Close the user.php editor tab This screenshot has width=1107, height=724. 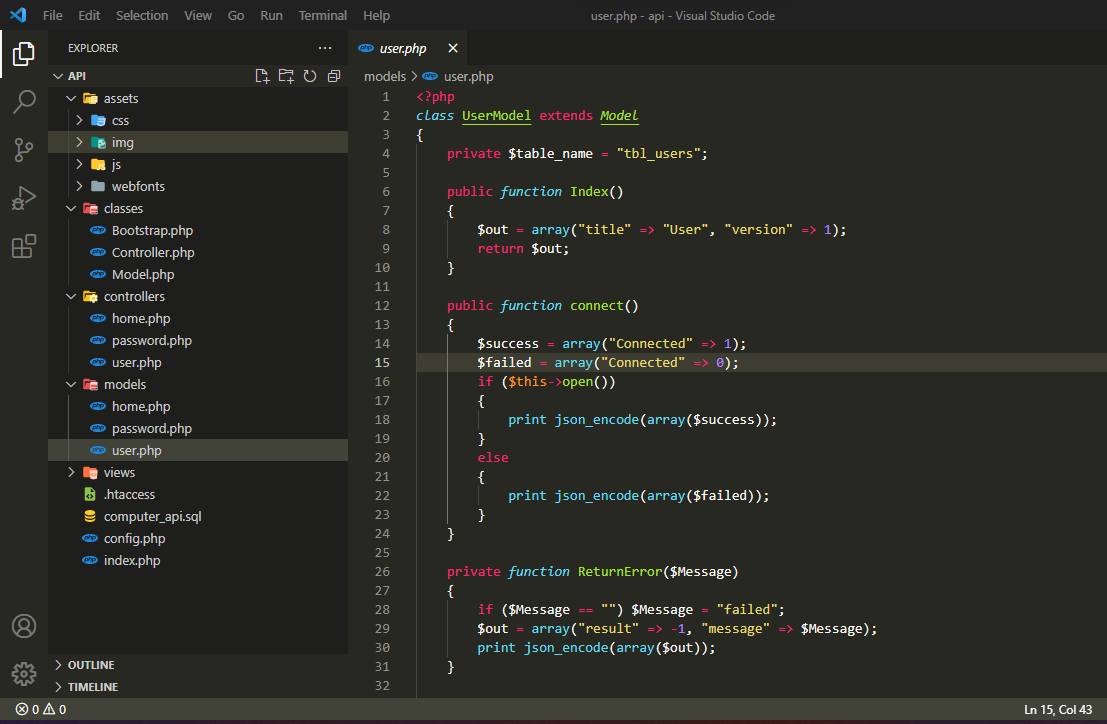[452, 48]
